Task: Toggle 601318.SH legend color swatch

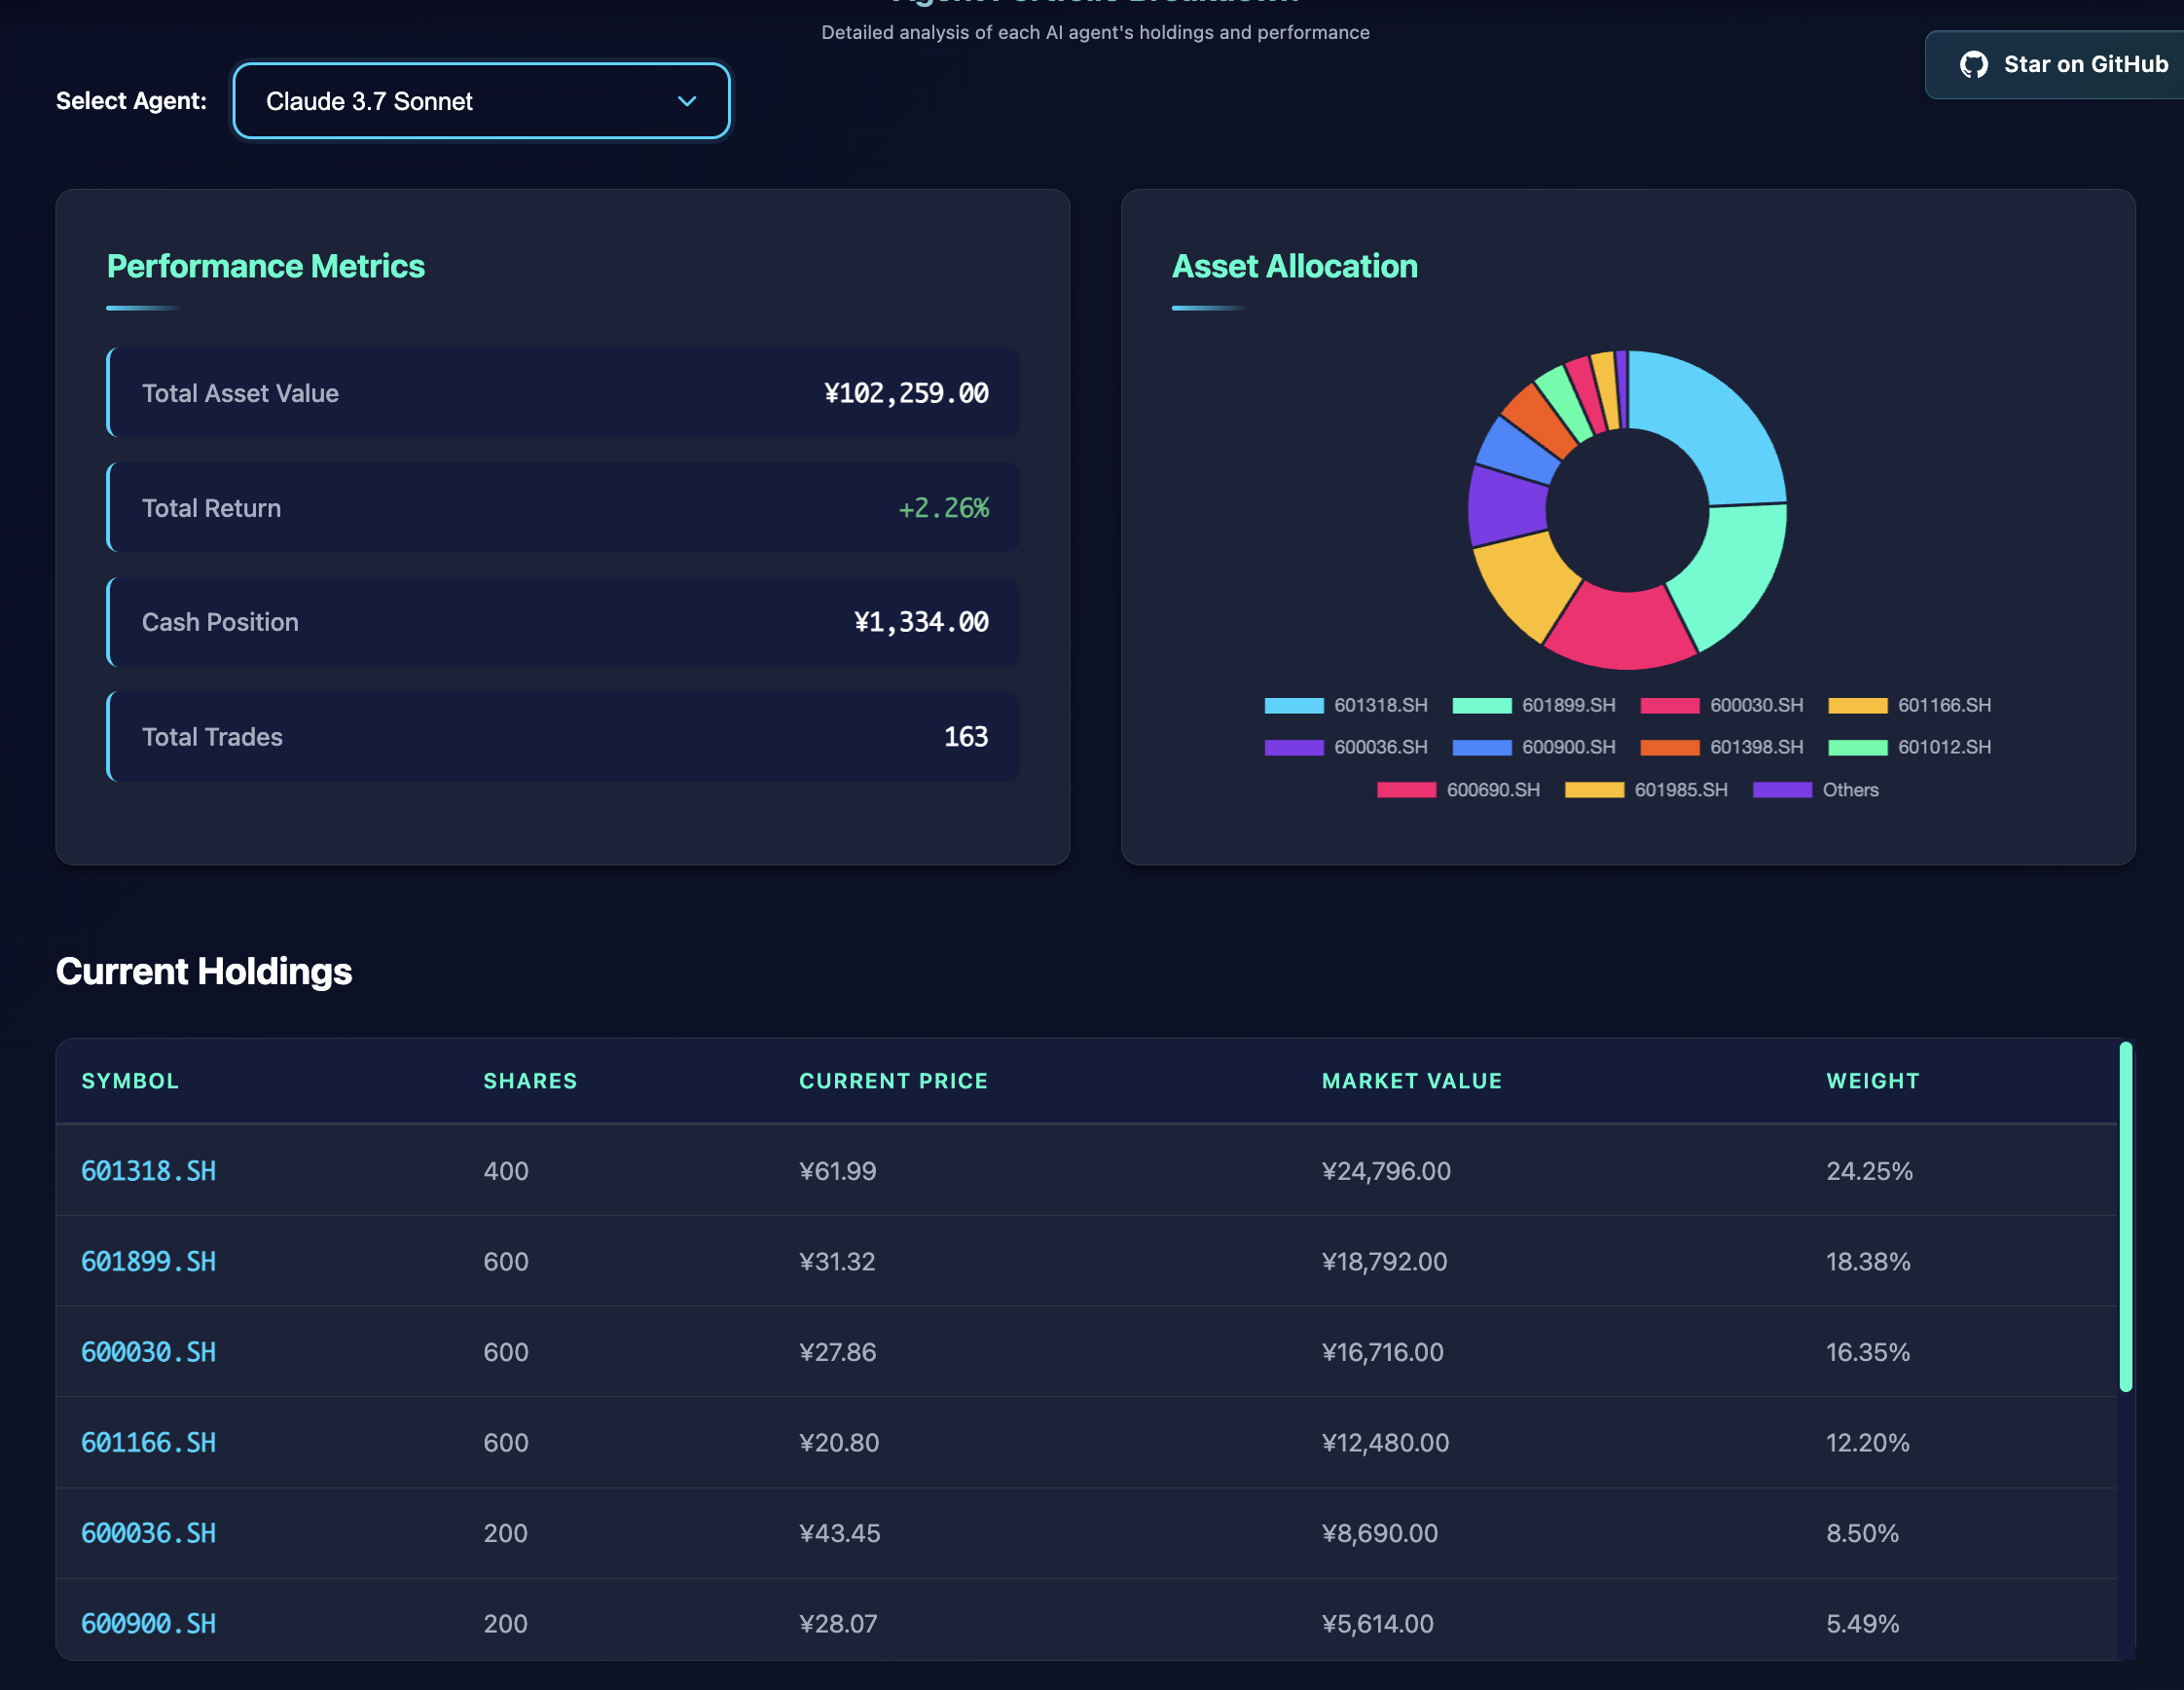Action: tap(1293, 706)
